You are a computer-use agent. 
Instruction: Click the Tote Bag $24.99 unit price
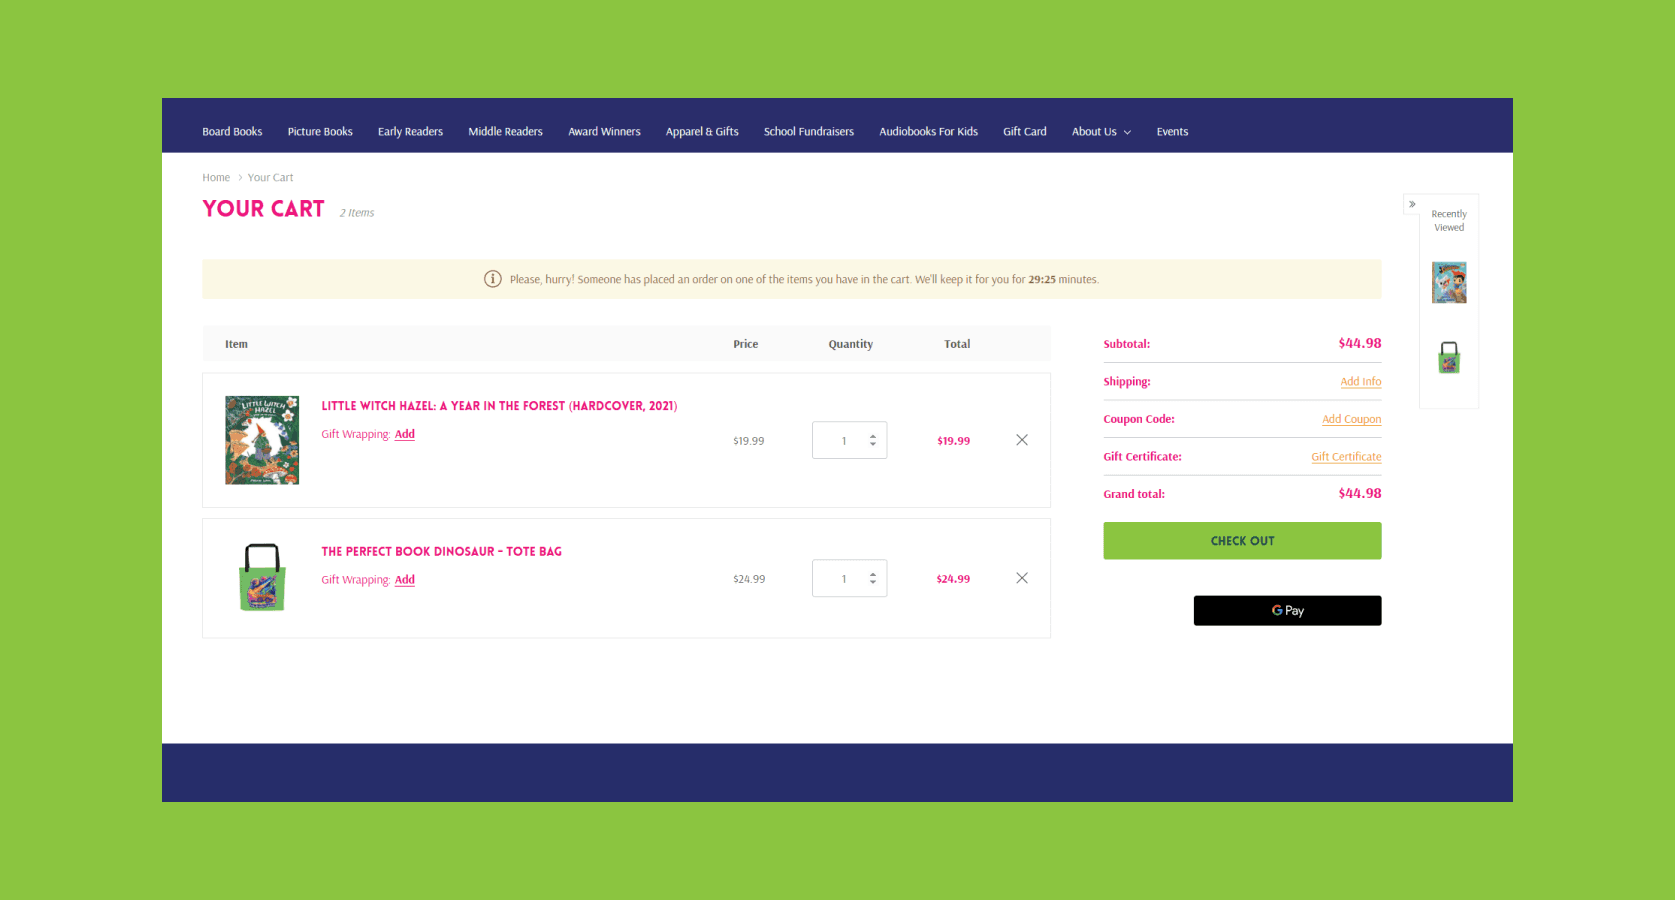click(x=749, y=579)
